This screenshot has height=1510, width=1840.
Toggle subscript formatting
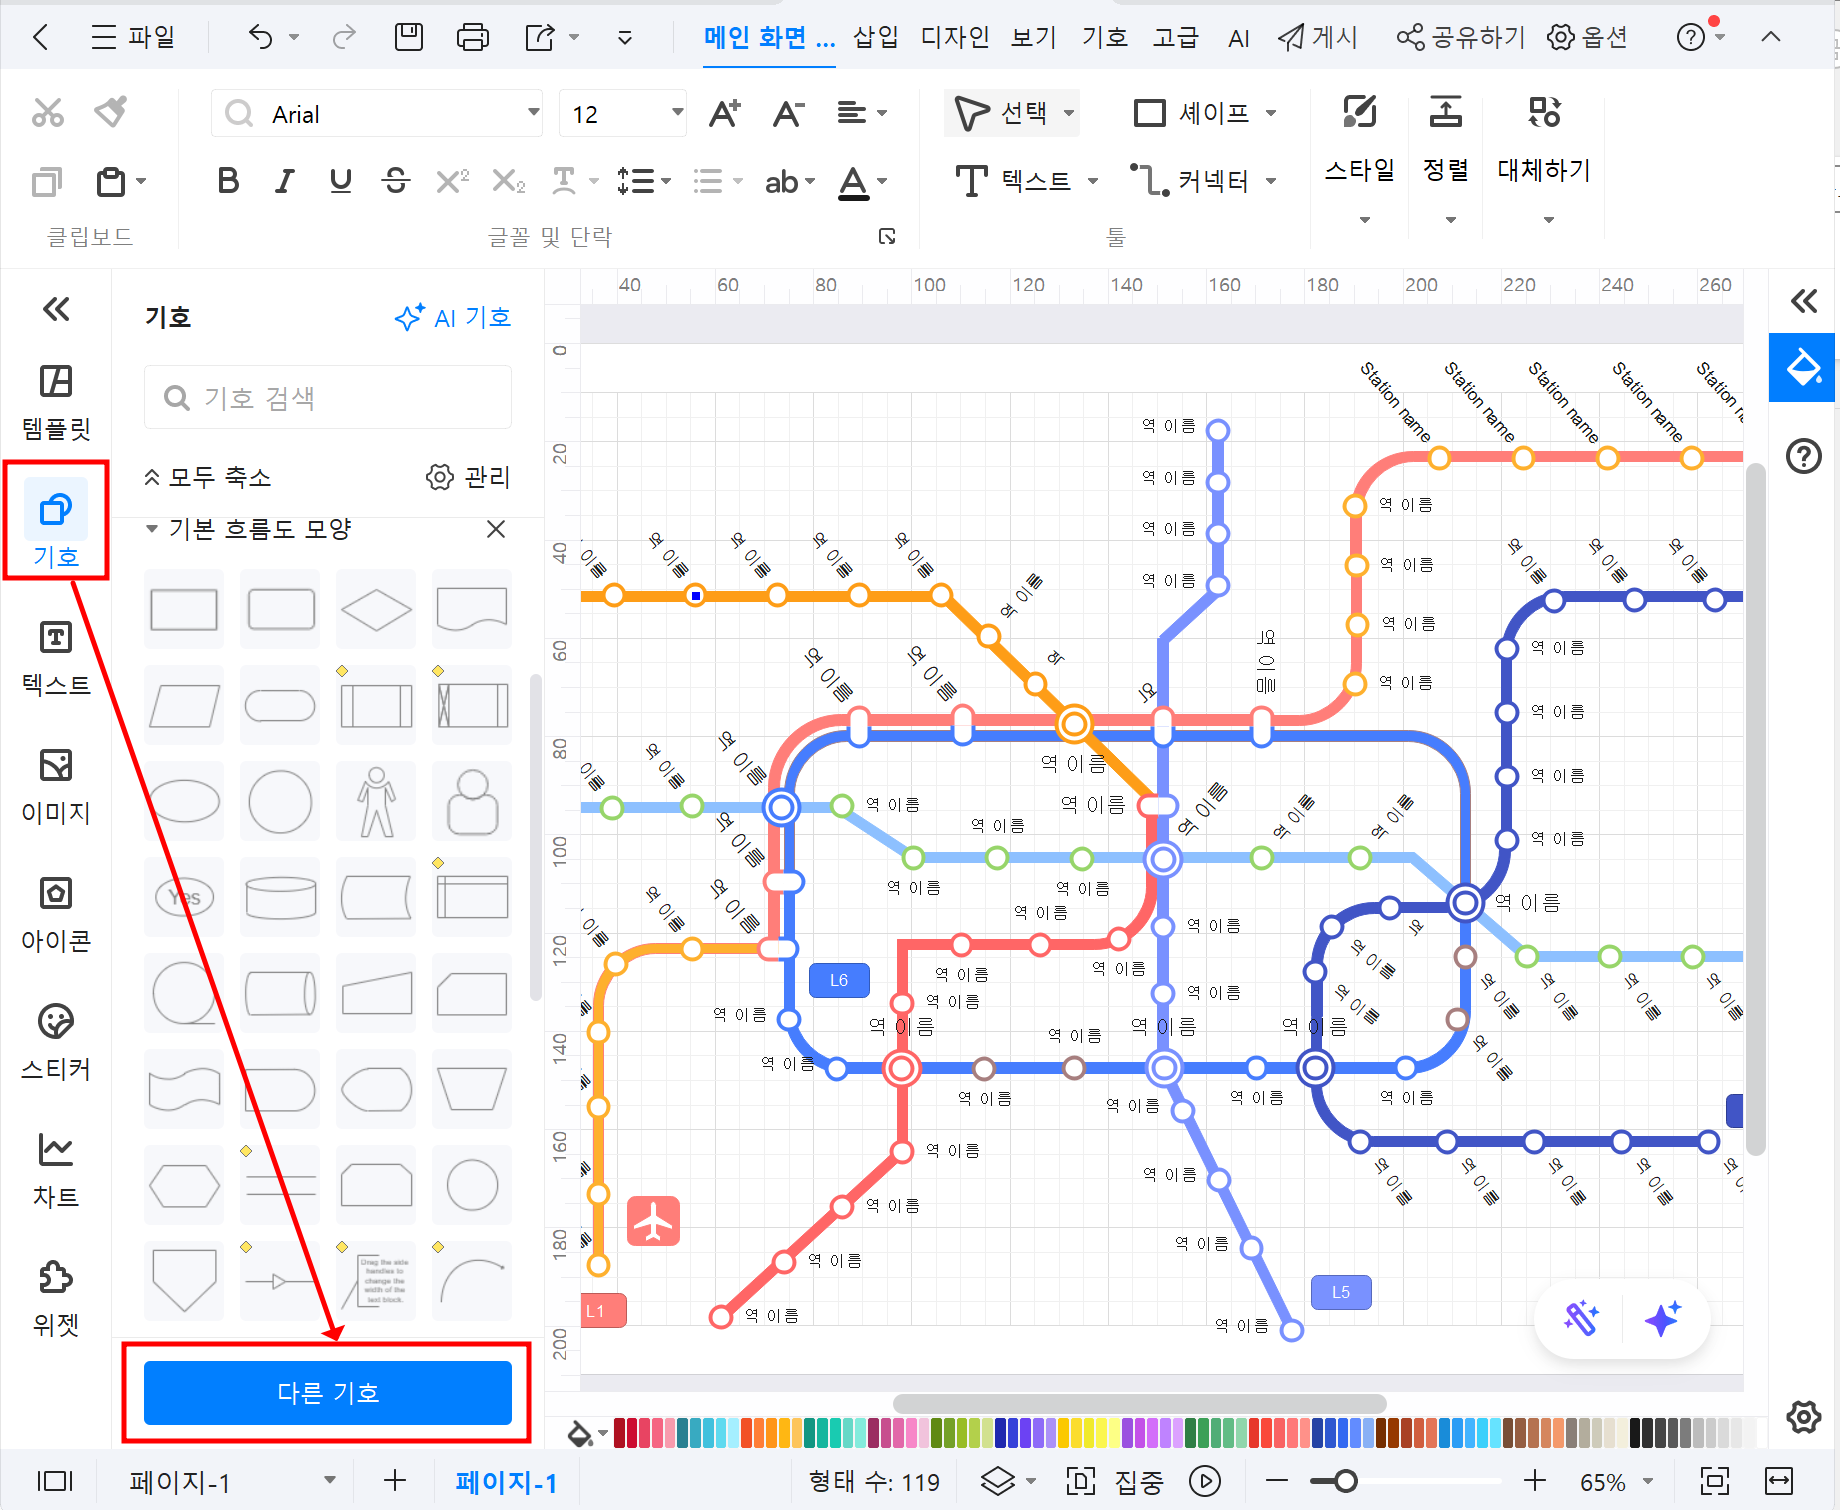pyautogui.click(x=508, y=181)
